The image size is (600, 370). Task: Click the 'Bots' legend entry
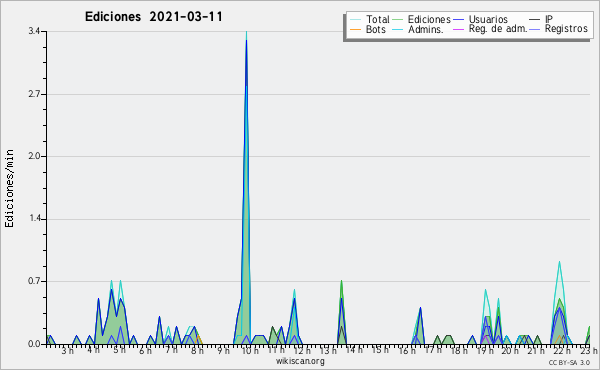coord(368,29)
